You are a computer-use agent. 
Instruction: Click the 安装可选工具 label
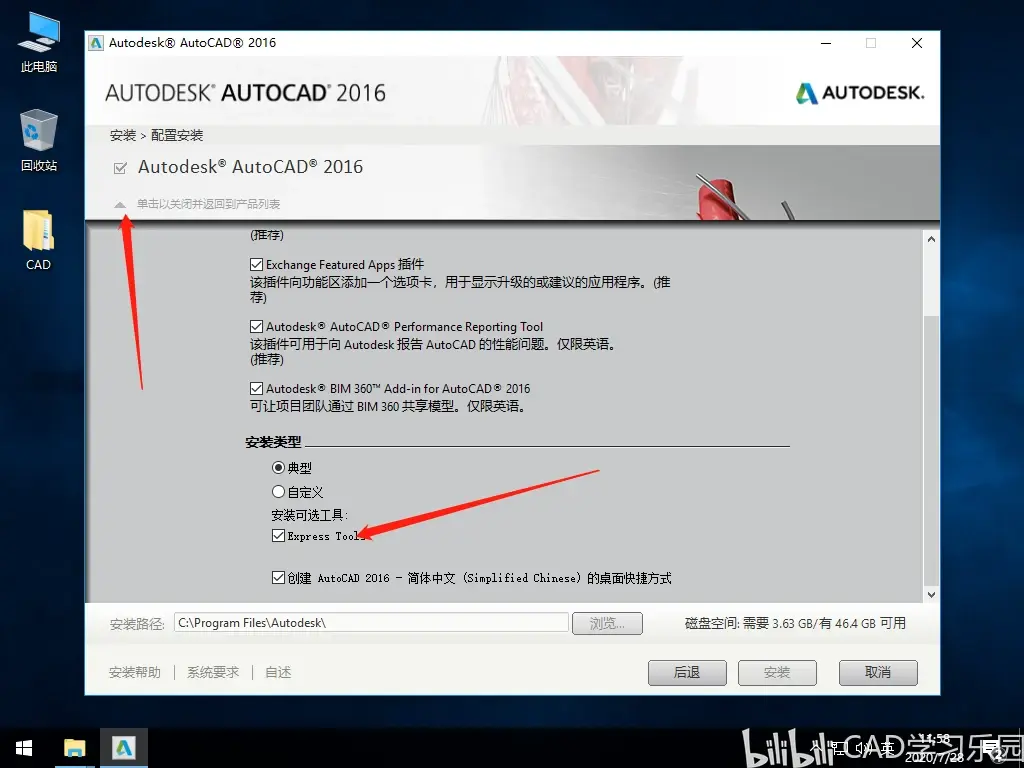(310, 515)
